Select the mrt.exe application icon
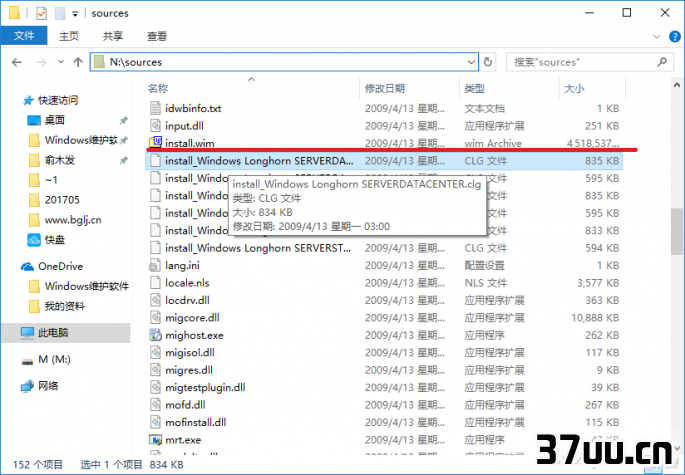This screenshot has height=475, width=685. (x=155, y=440)
